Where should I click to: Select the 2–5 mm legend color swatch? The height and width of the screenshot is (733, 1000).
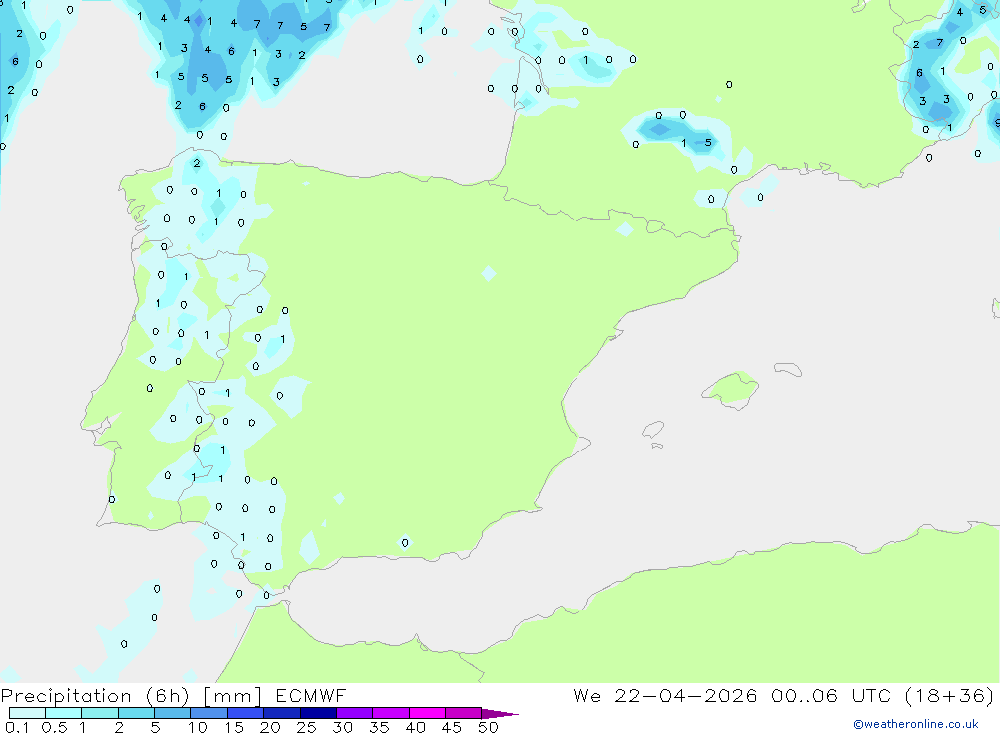[x=136, y=713]
